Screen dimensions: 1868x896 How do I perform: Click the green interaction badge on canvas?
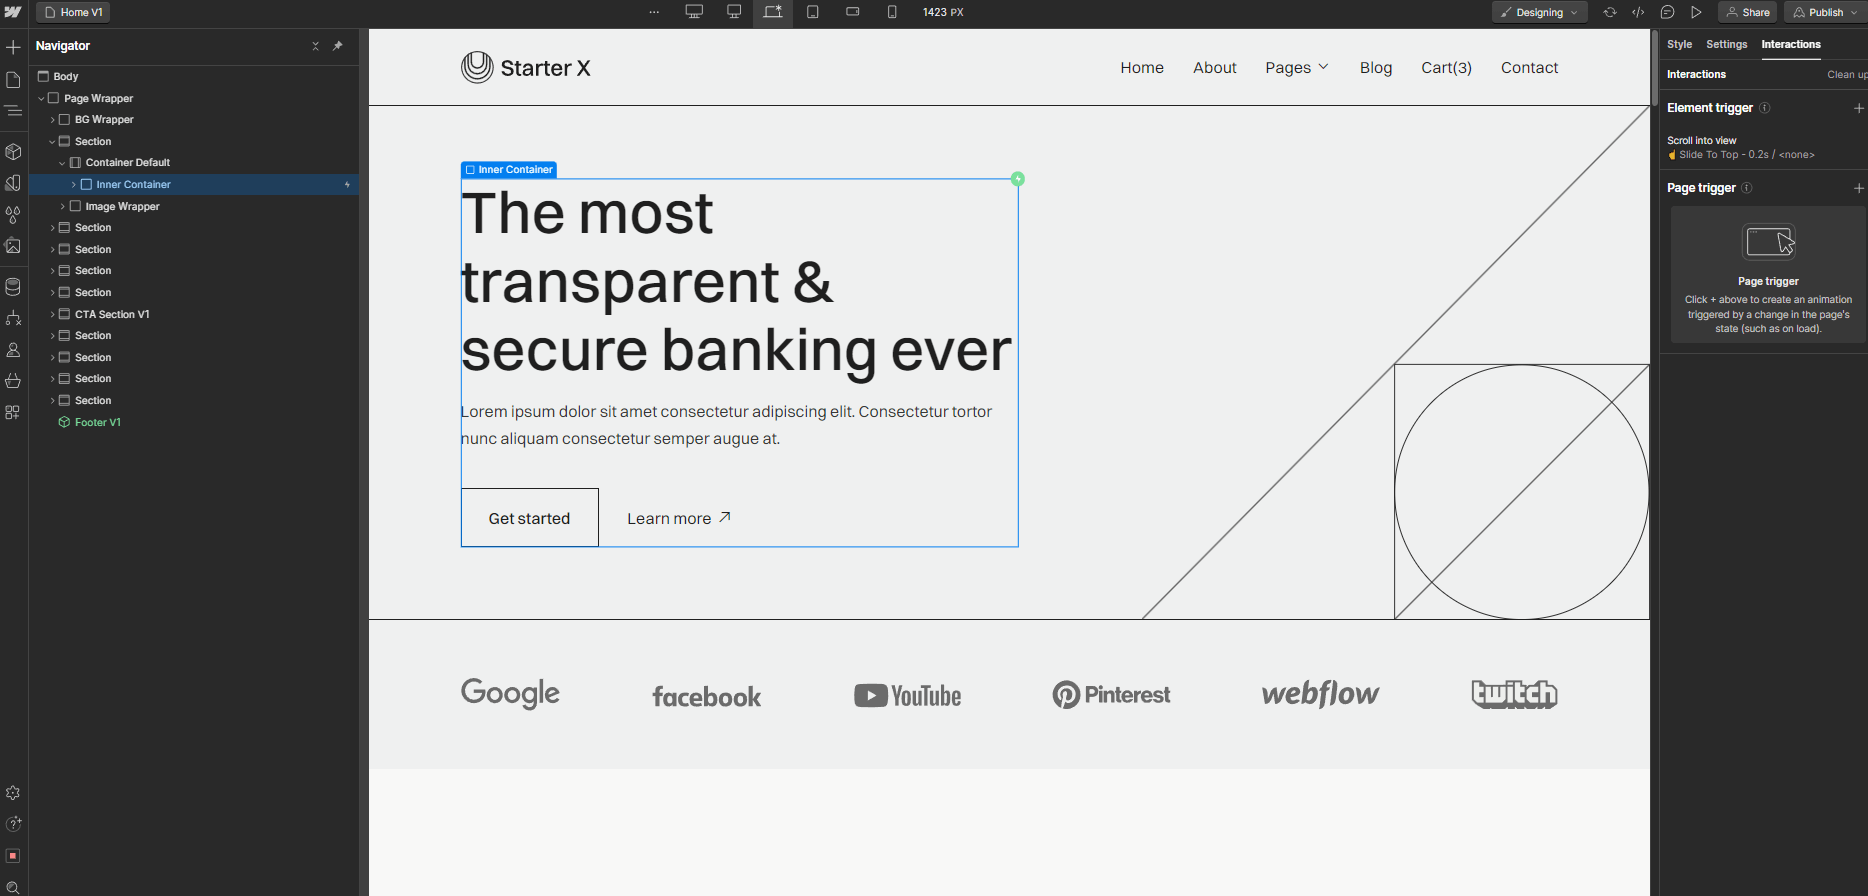click(1018, 179)
